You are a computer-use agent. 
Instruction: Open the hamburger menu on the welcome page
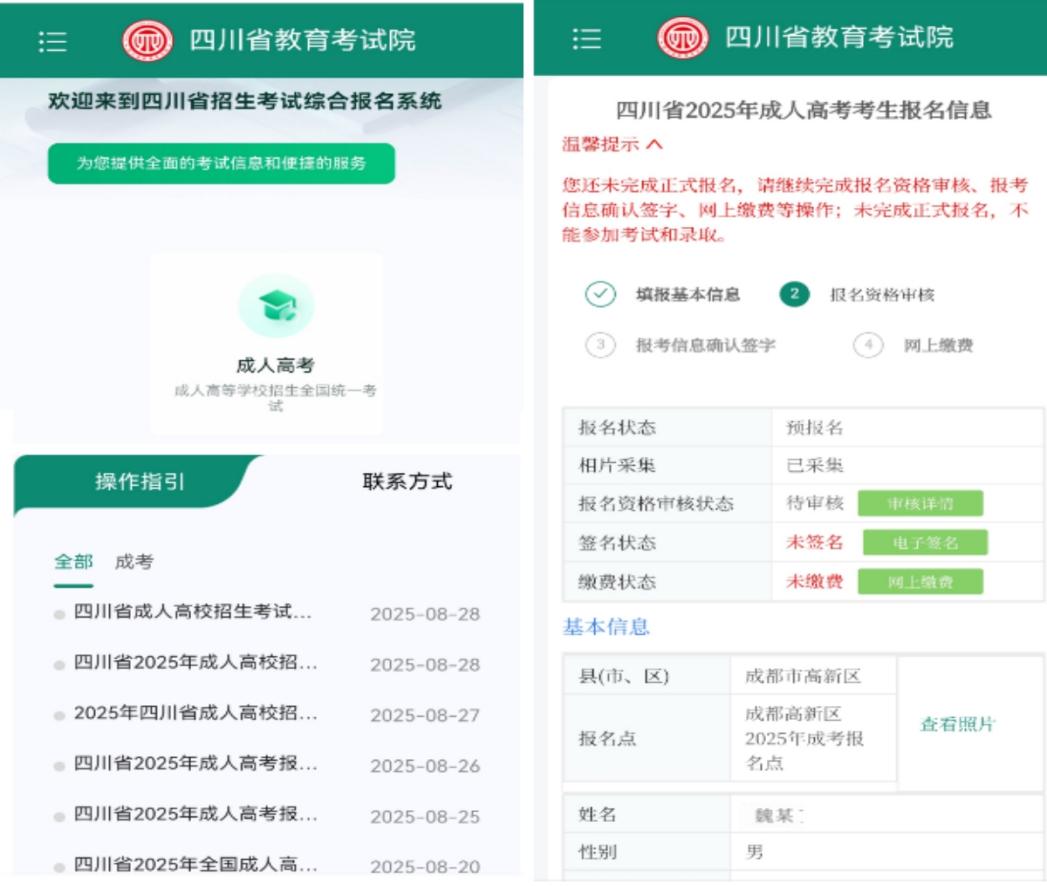54,41
